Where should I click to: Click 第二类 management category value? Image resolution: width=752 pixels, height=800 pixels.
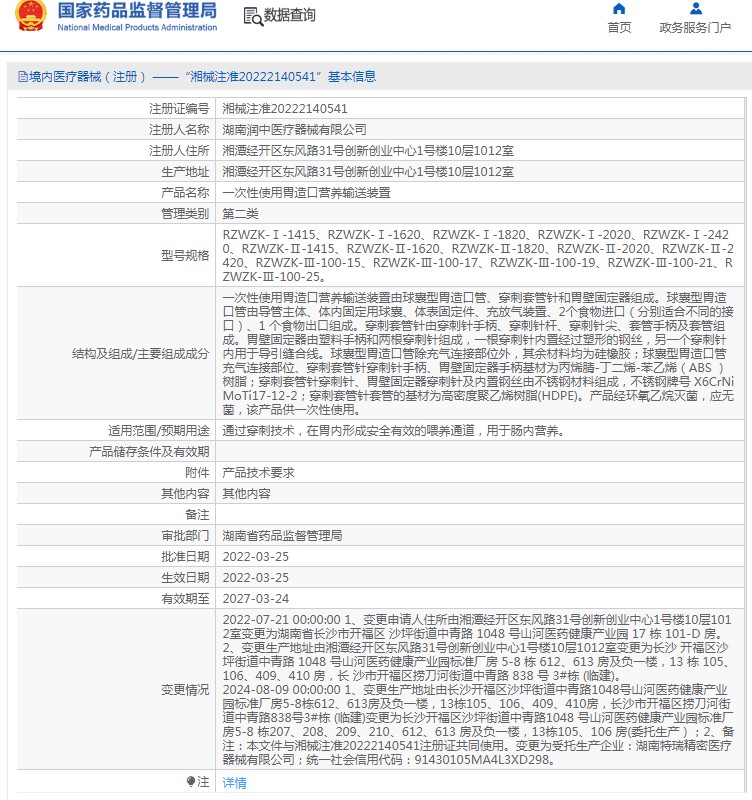[x=240, y=213]
